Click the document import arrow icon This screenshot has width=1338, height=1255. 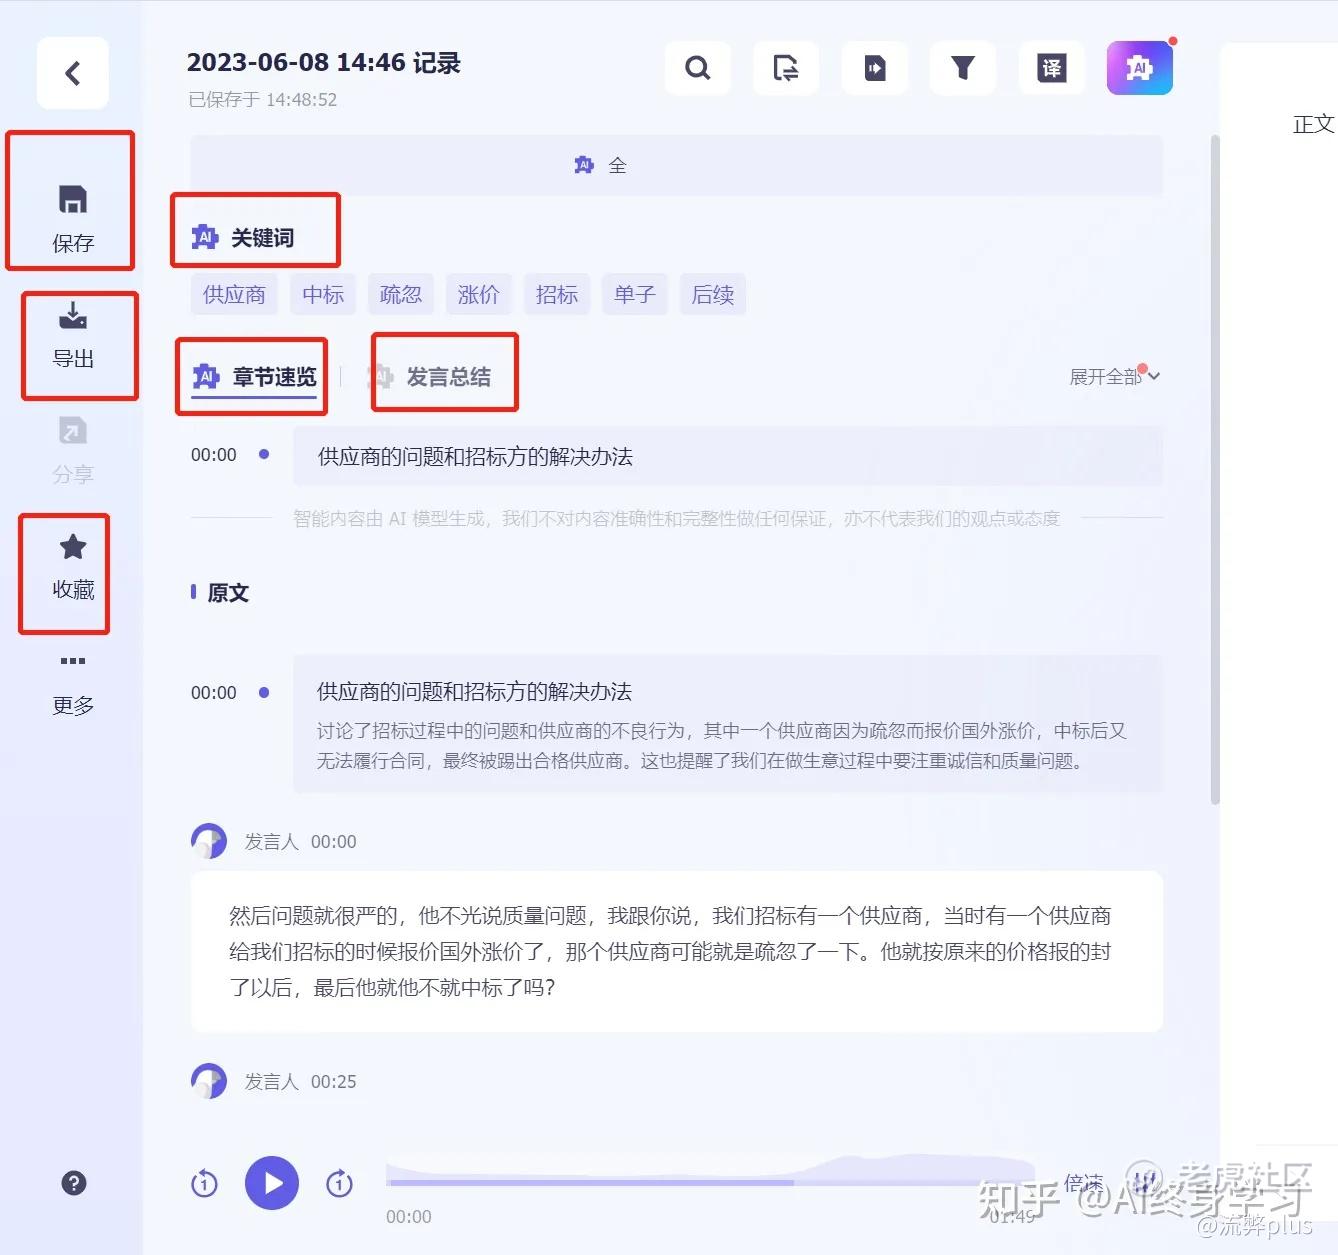[x=875, y=68]
